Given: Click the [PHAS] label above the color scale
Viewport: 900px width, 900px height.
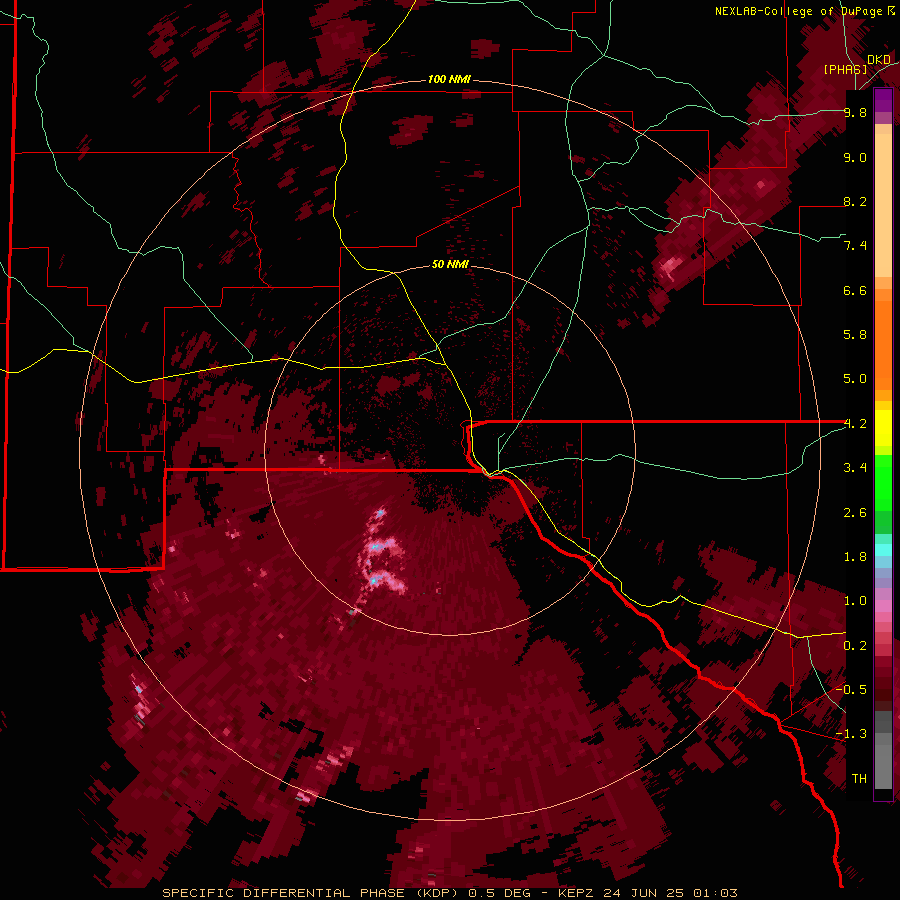Looking at the screenshot, I should pos(845,69).
